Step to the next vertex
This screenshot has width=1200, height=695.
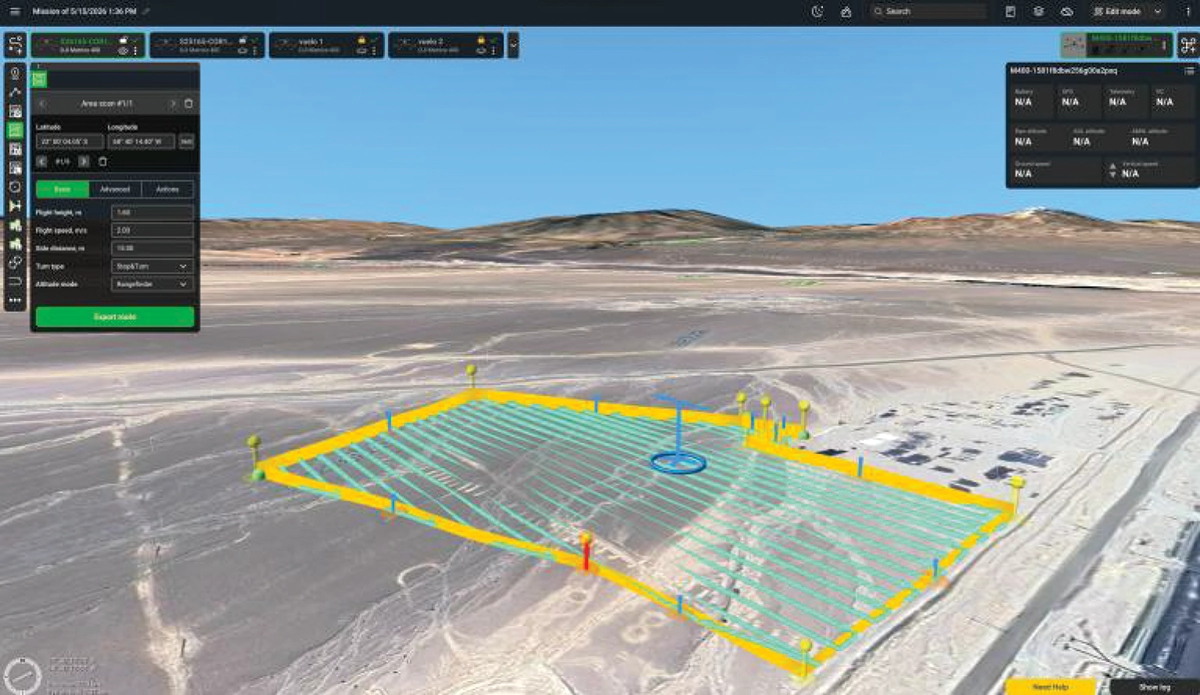point(84,161)
